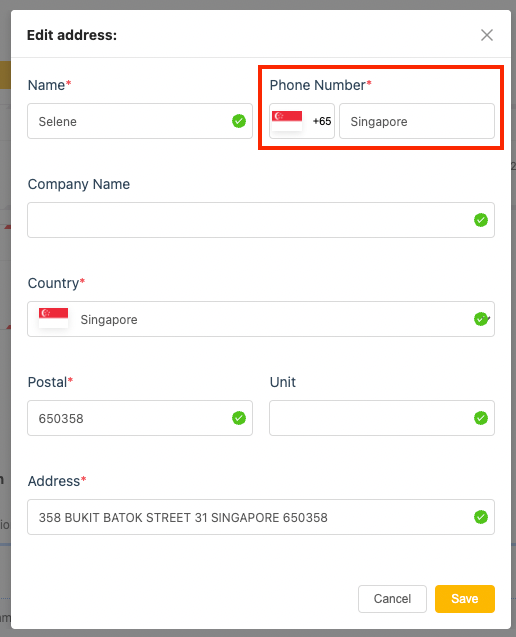Click the Singapore flag in phone code selector

[287, 121]
